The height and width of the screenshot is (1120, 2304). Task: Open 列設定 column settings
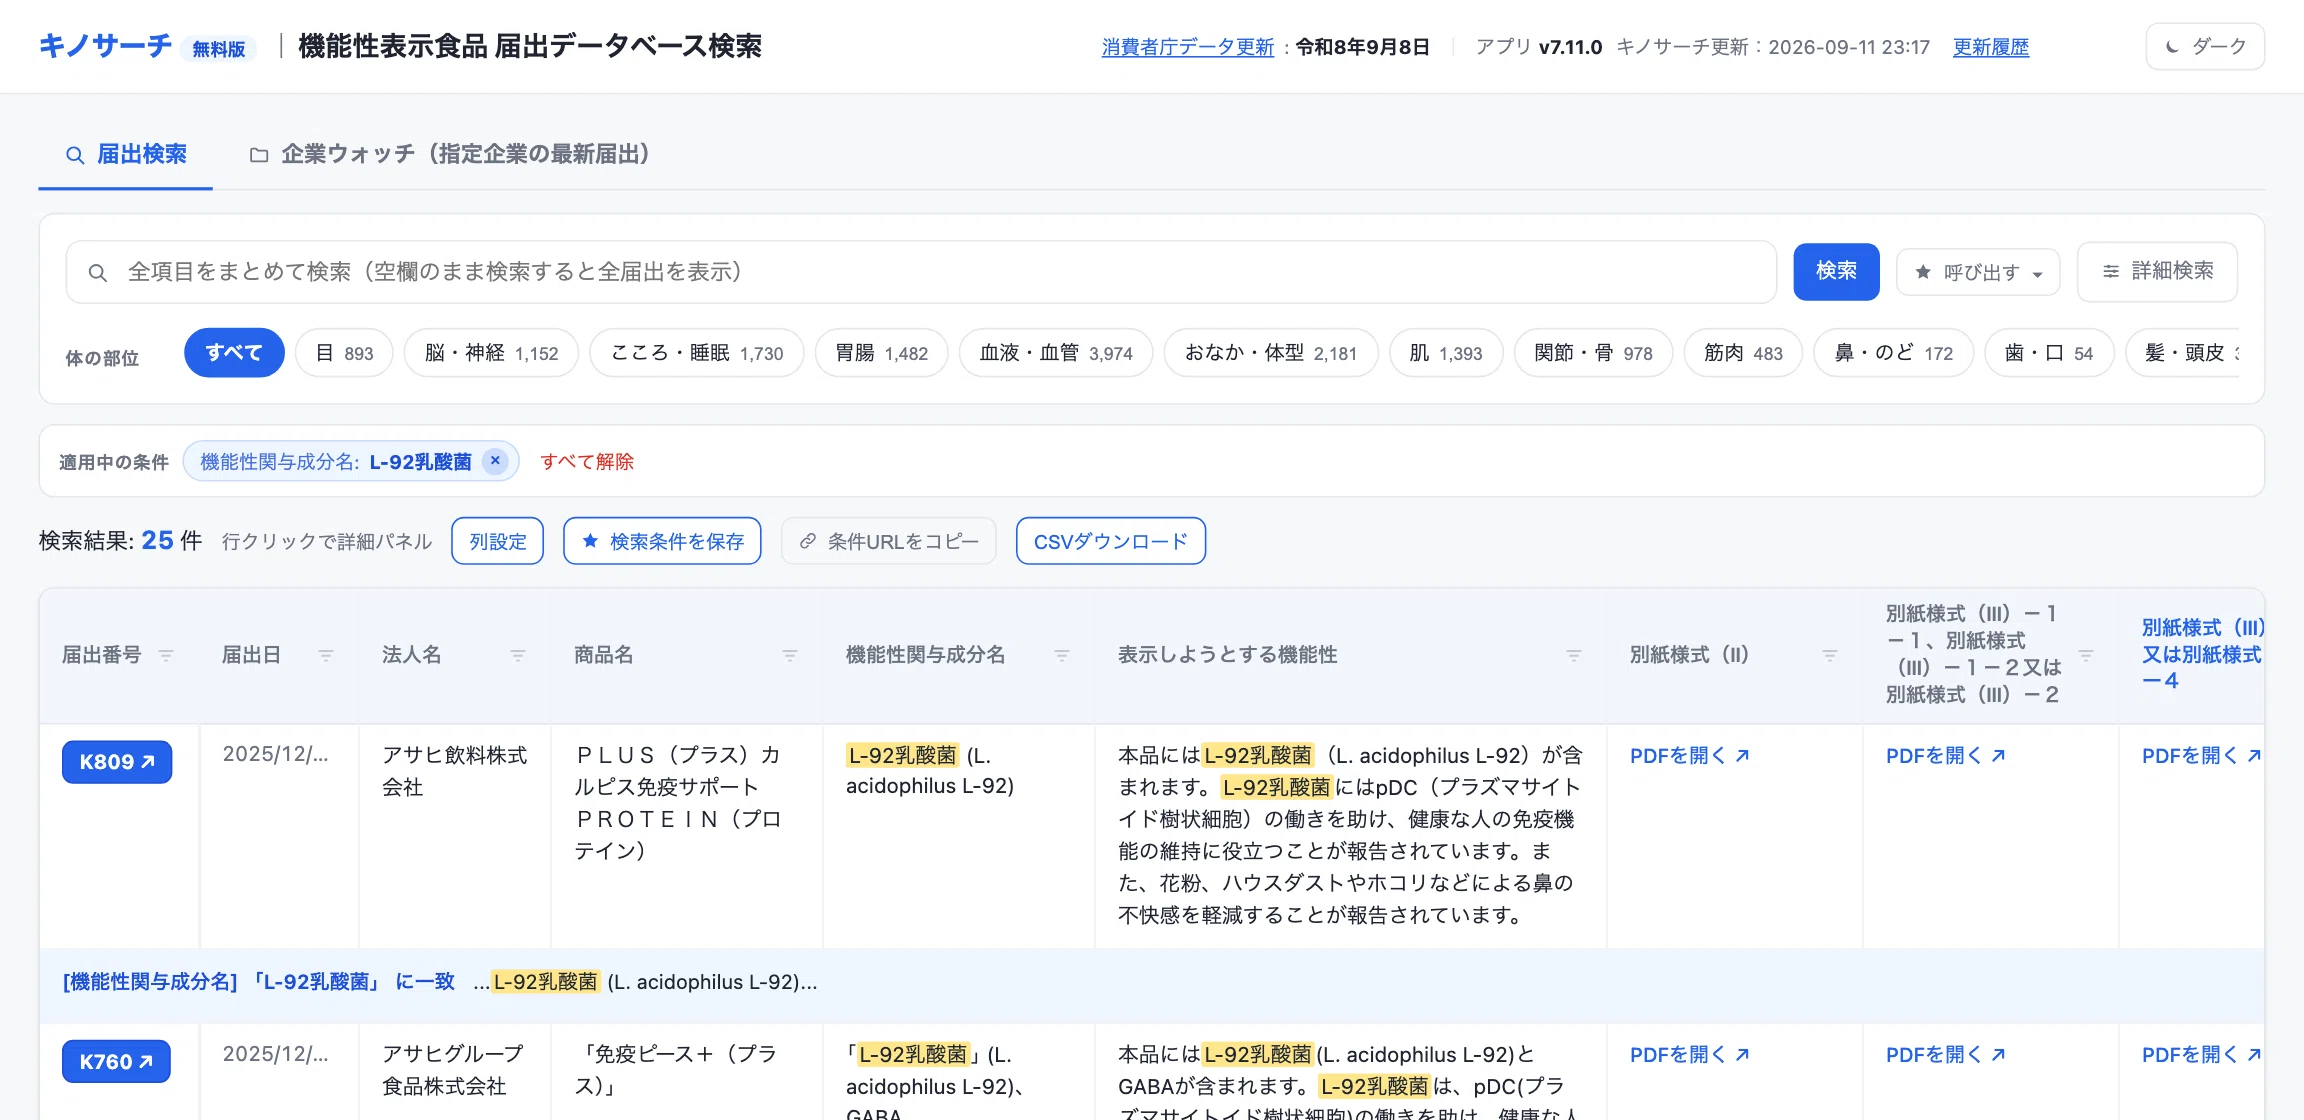(497, 541)
